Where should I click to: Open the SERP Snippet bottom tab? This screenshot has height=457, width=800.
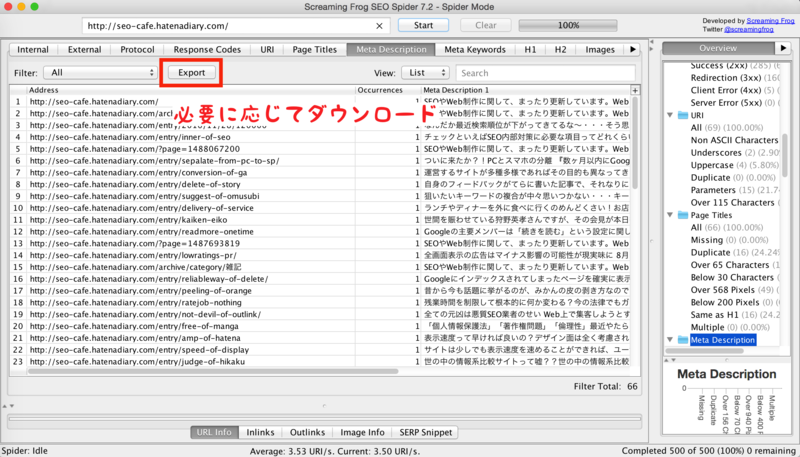(426, 432)
